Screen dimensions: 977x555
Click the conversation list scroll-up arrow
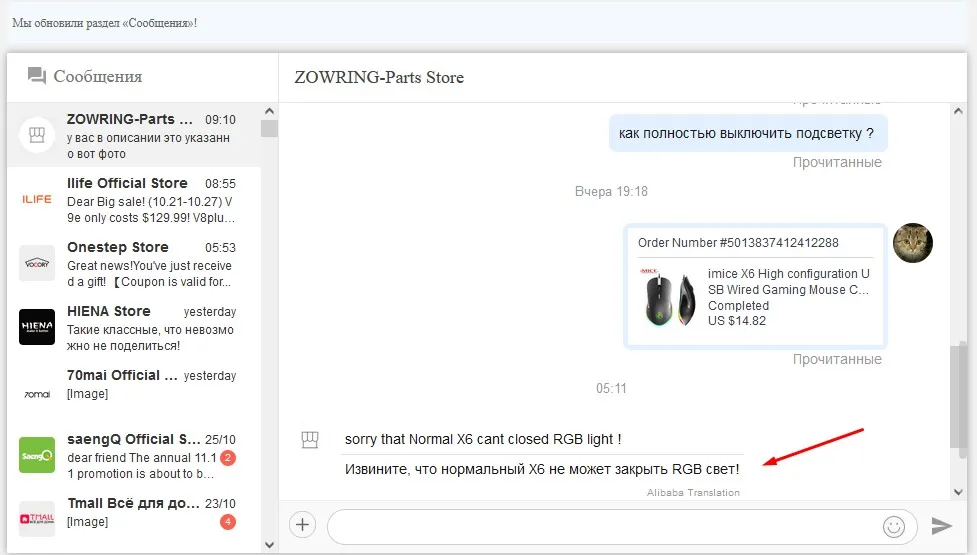[269, 111]
